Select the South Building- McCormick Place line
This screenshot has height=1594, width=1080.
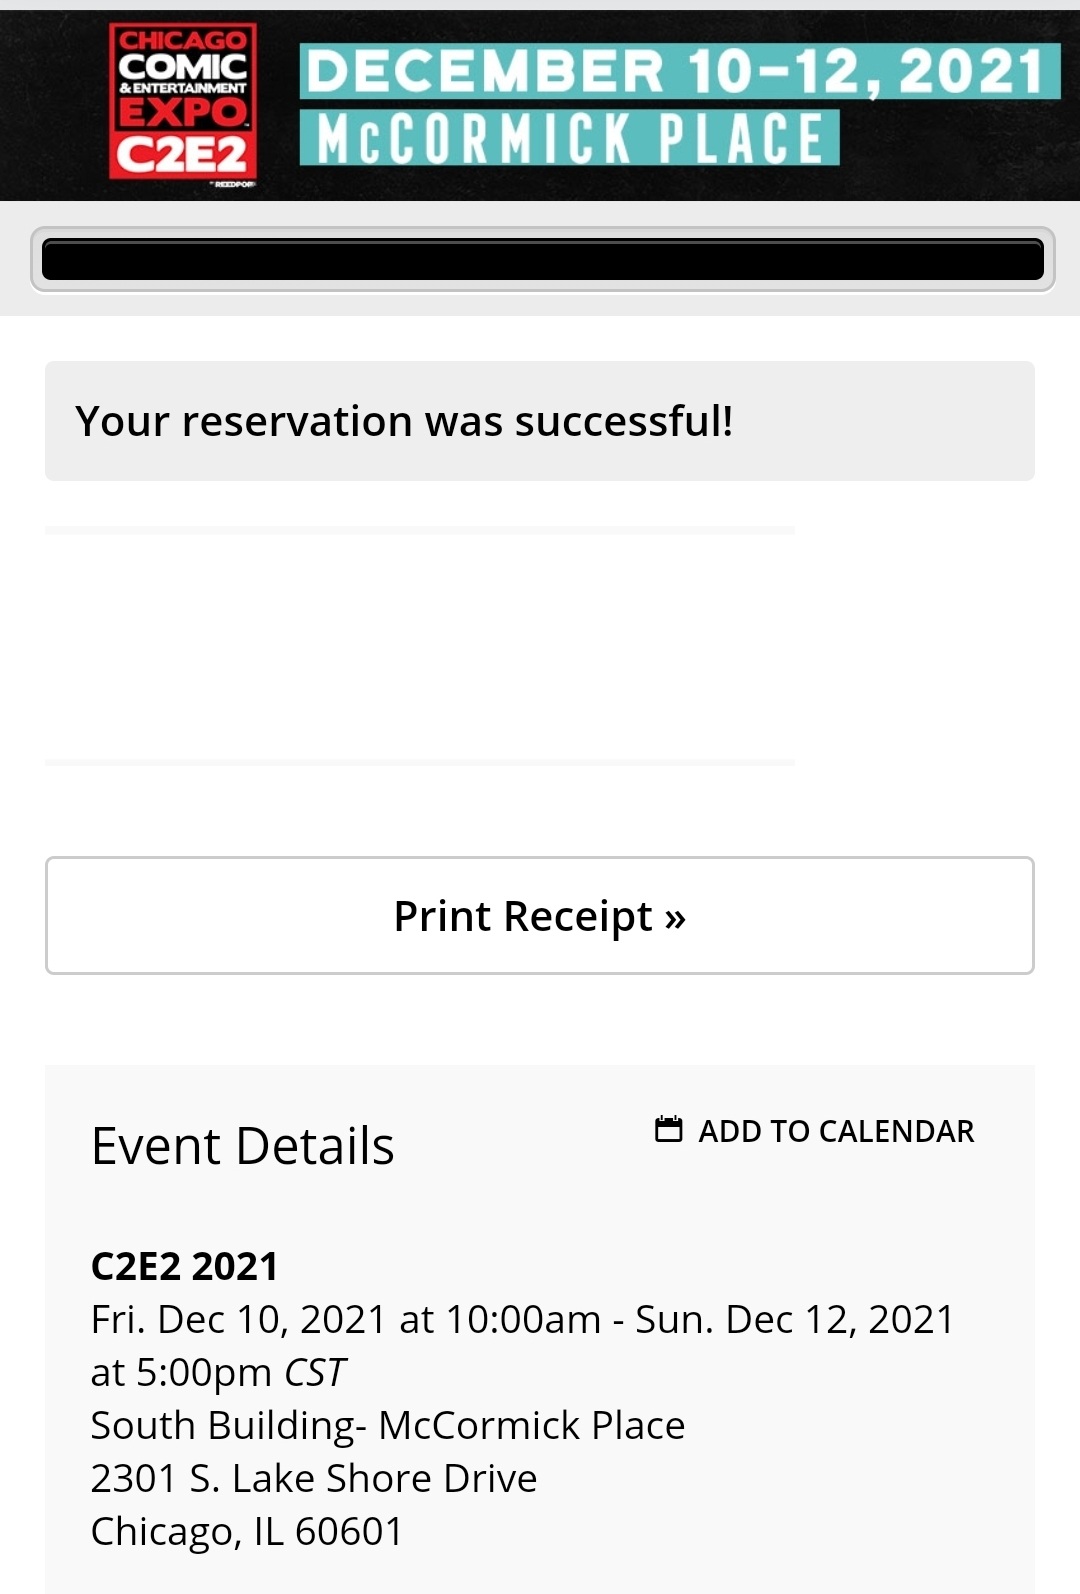pos(388,1425)
